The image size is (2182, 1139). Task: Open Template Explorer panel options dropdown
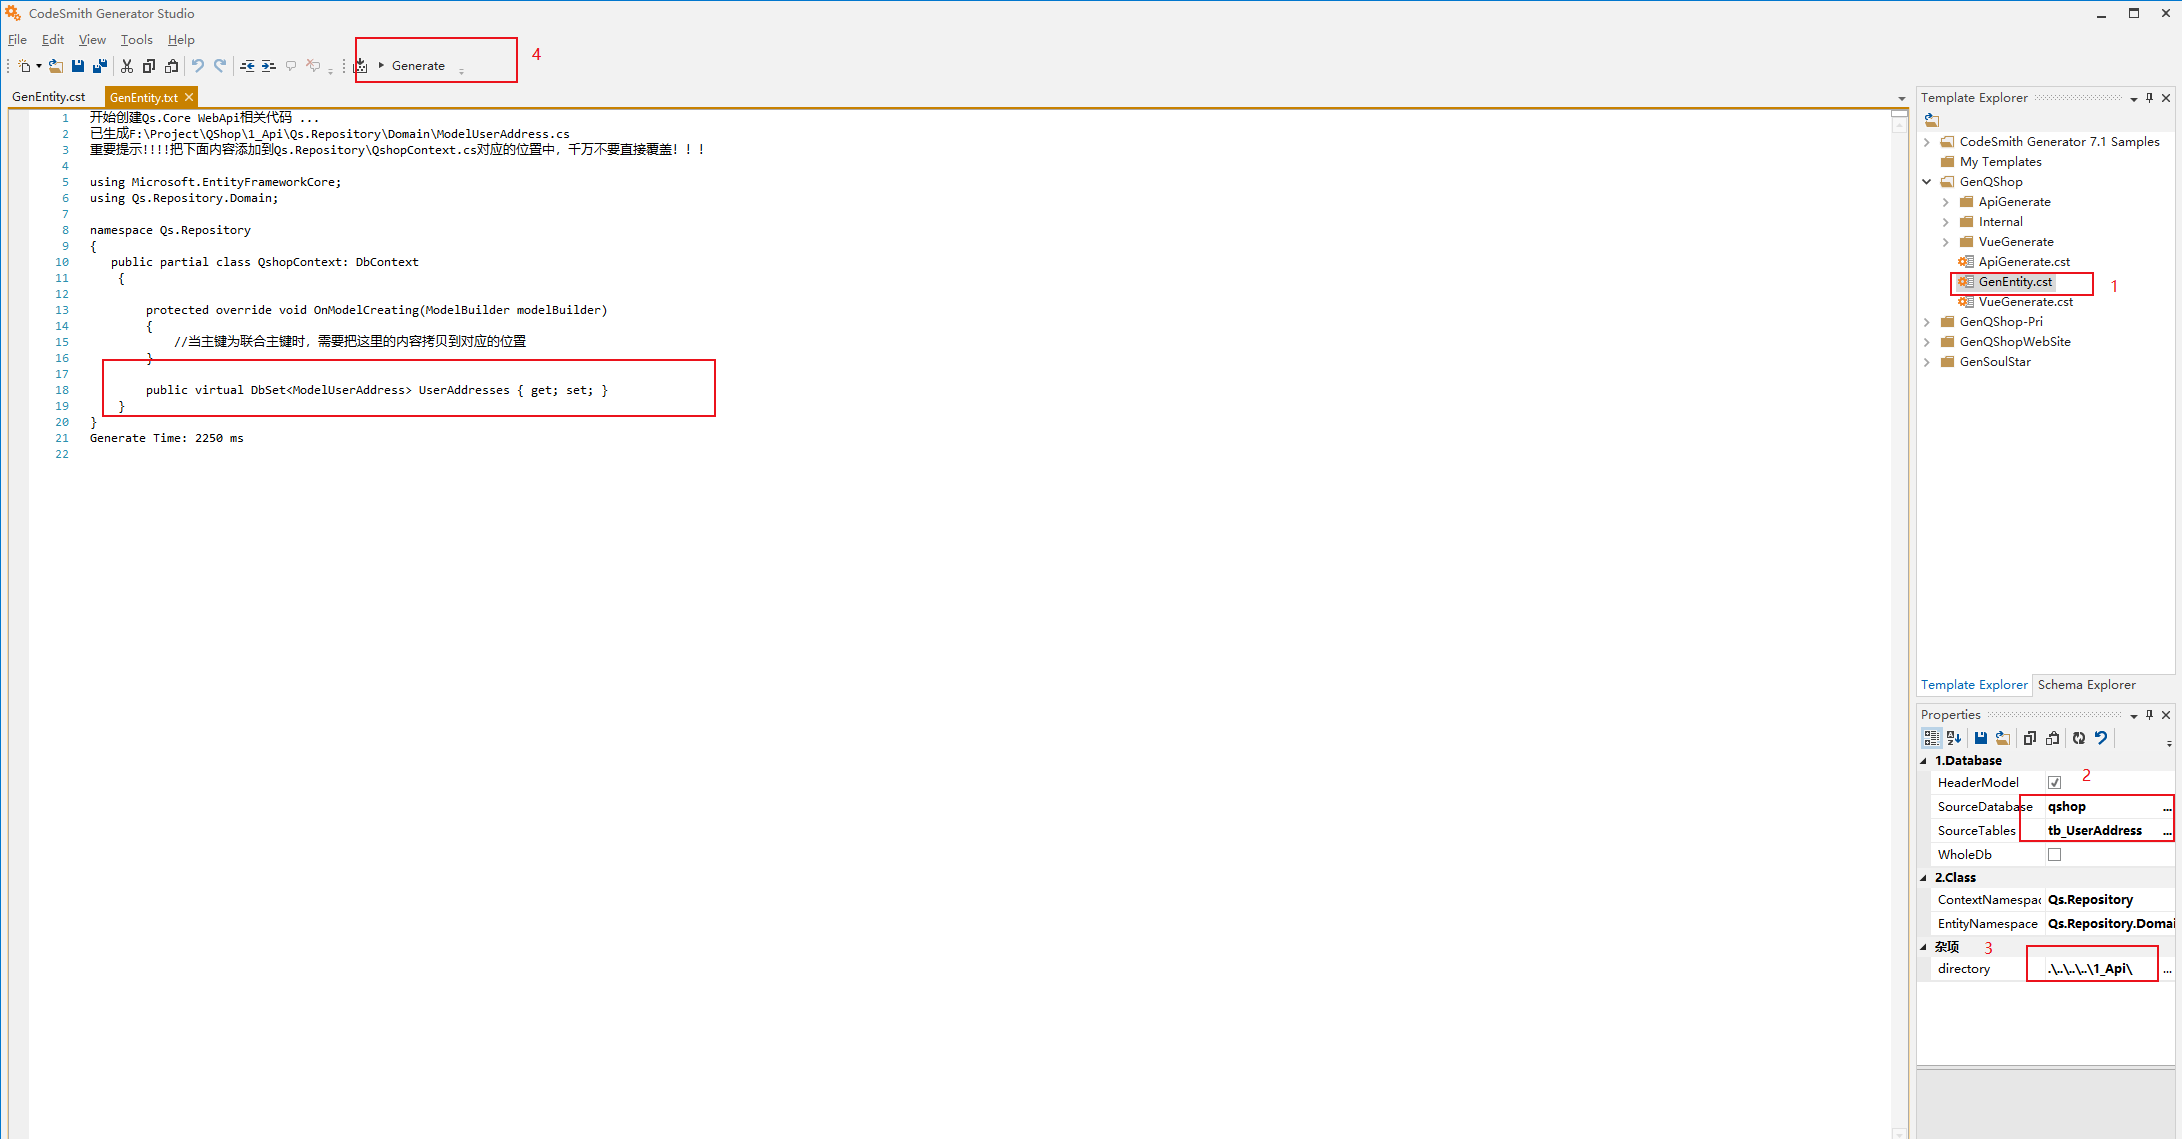pos(2133,99)
